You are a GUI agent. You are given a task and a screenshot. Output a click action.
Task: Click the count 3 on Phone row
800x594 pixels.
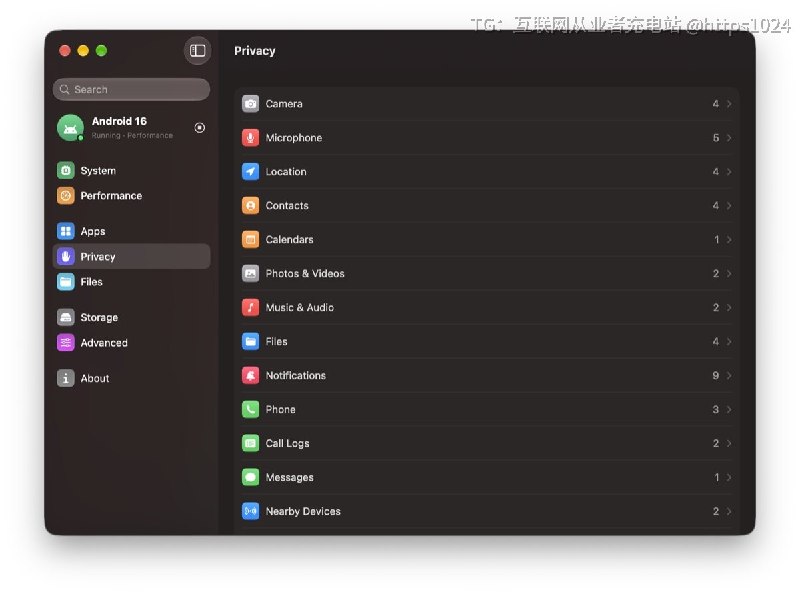[716, 409]
